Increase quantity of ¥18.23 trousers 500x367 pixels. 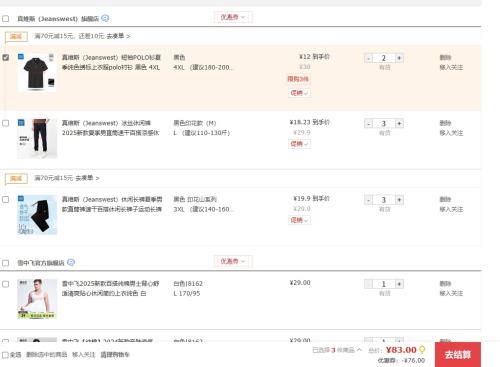click(399, 124)
